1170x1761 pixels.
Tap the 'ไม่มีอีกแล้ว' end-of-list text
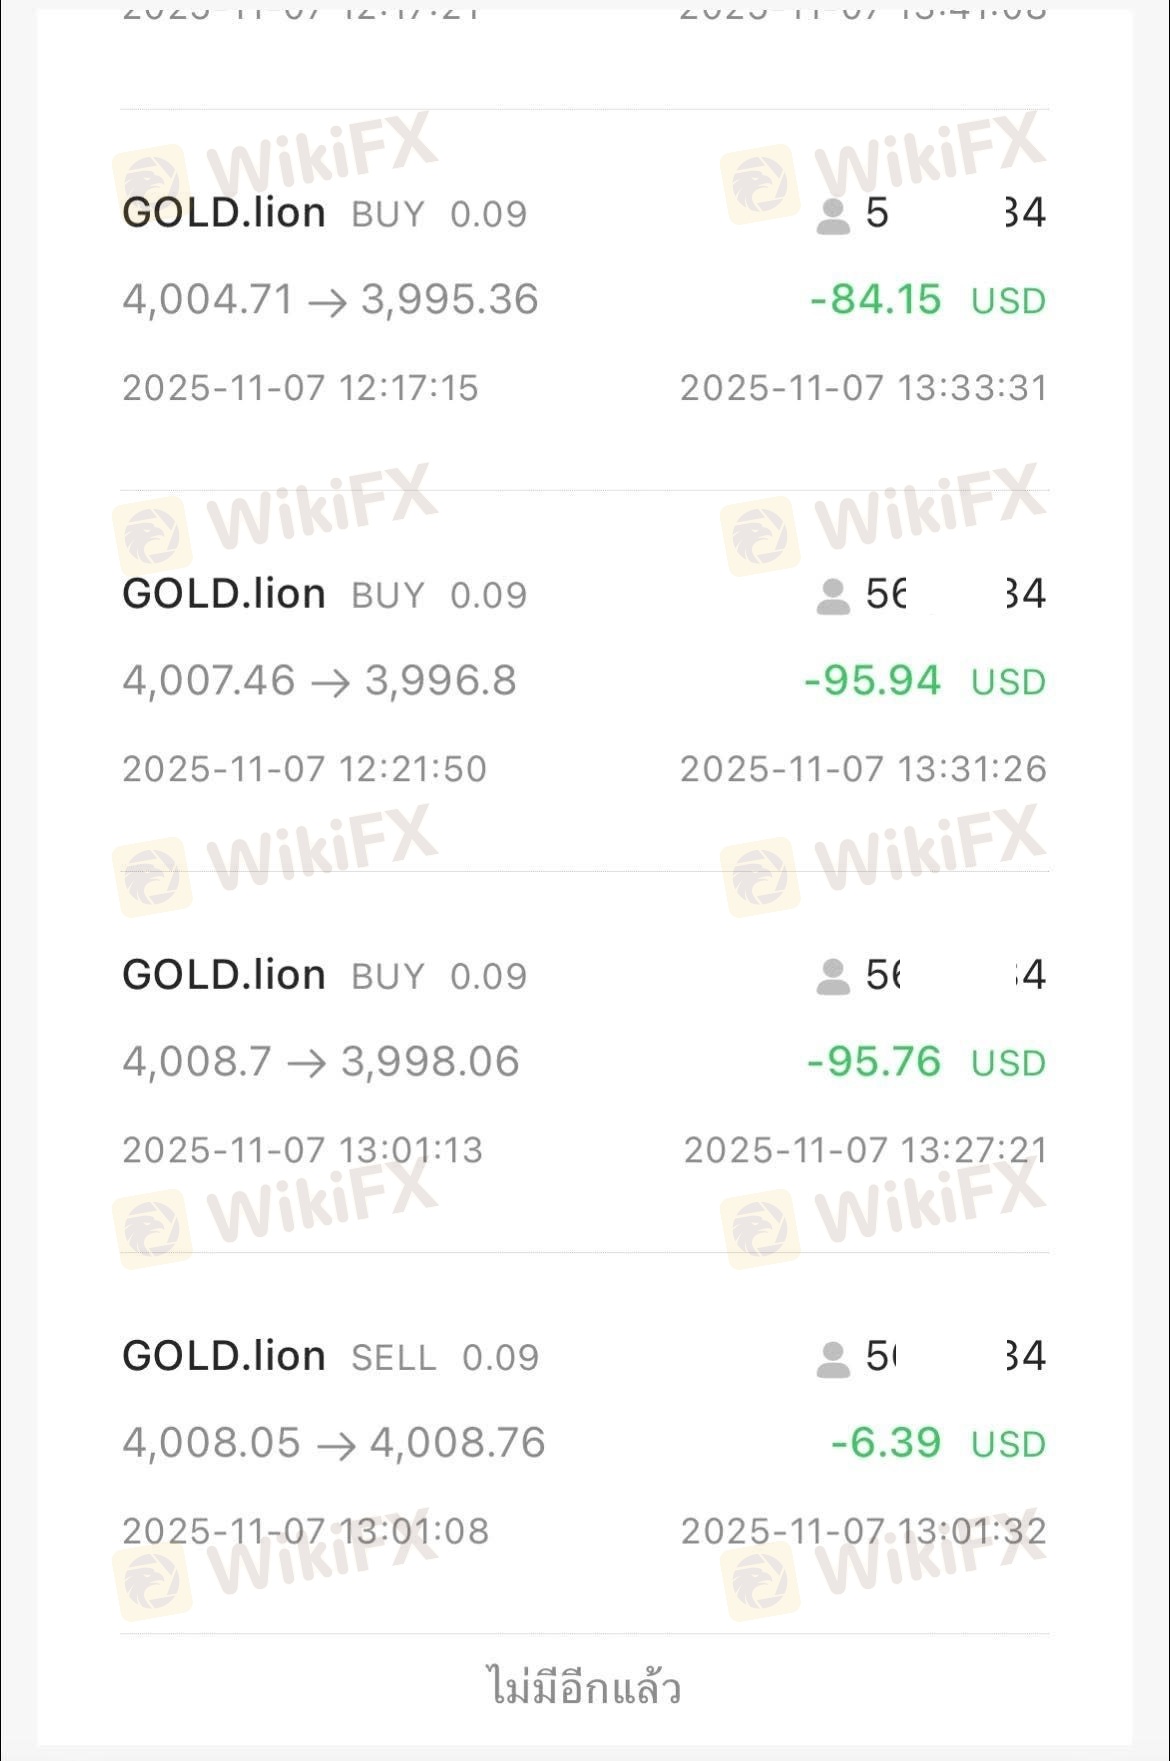point(585,1687)
